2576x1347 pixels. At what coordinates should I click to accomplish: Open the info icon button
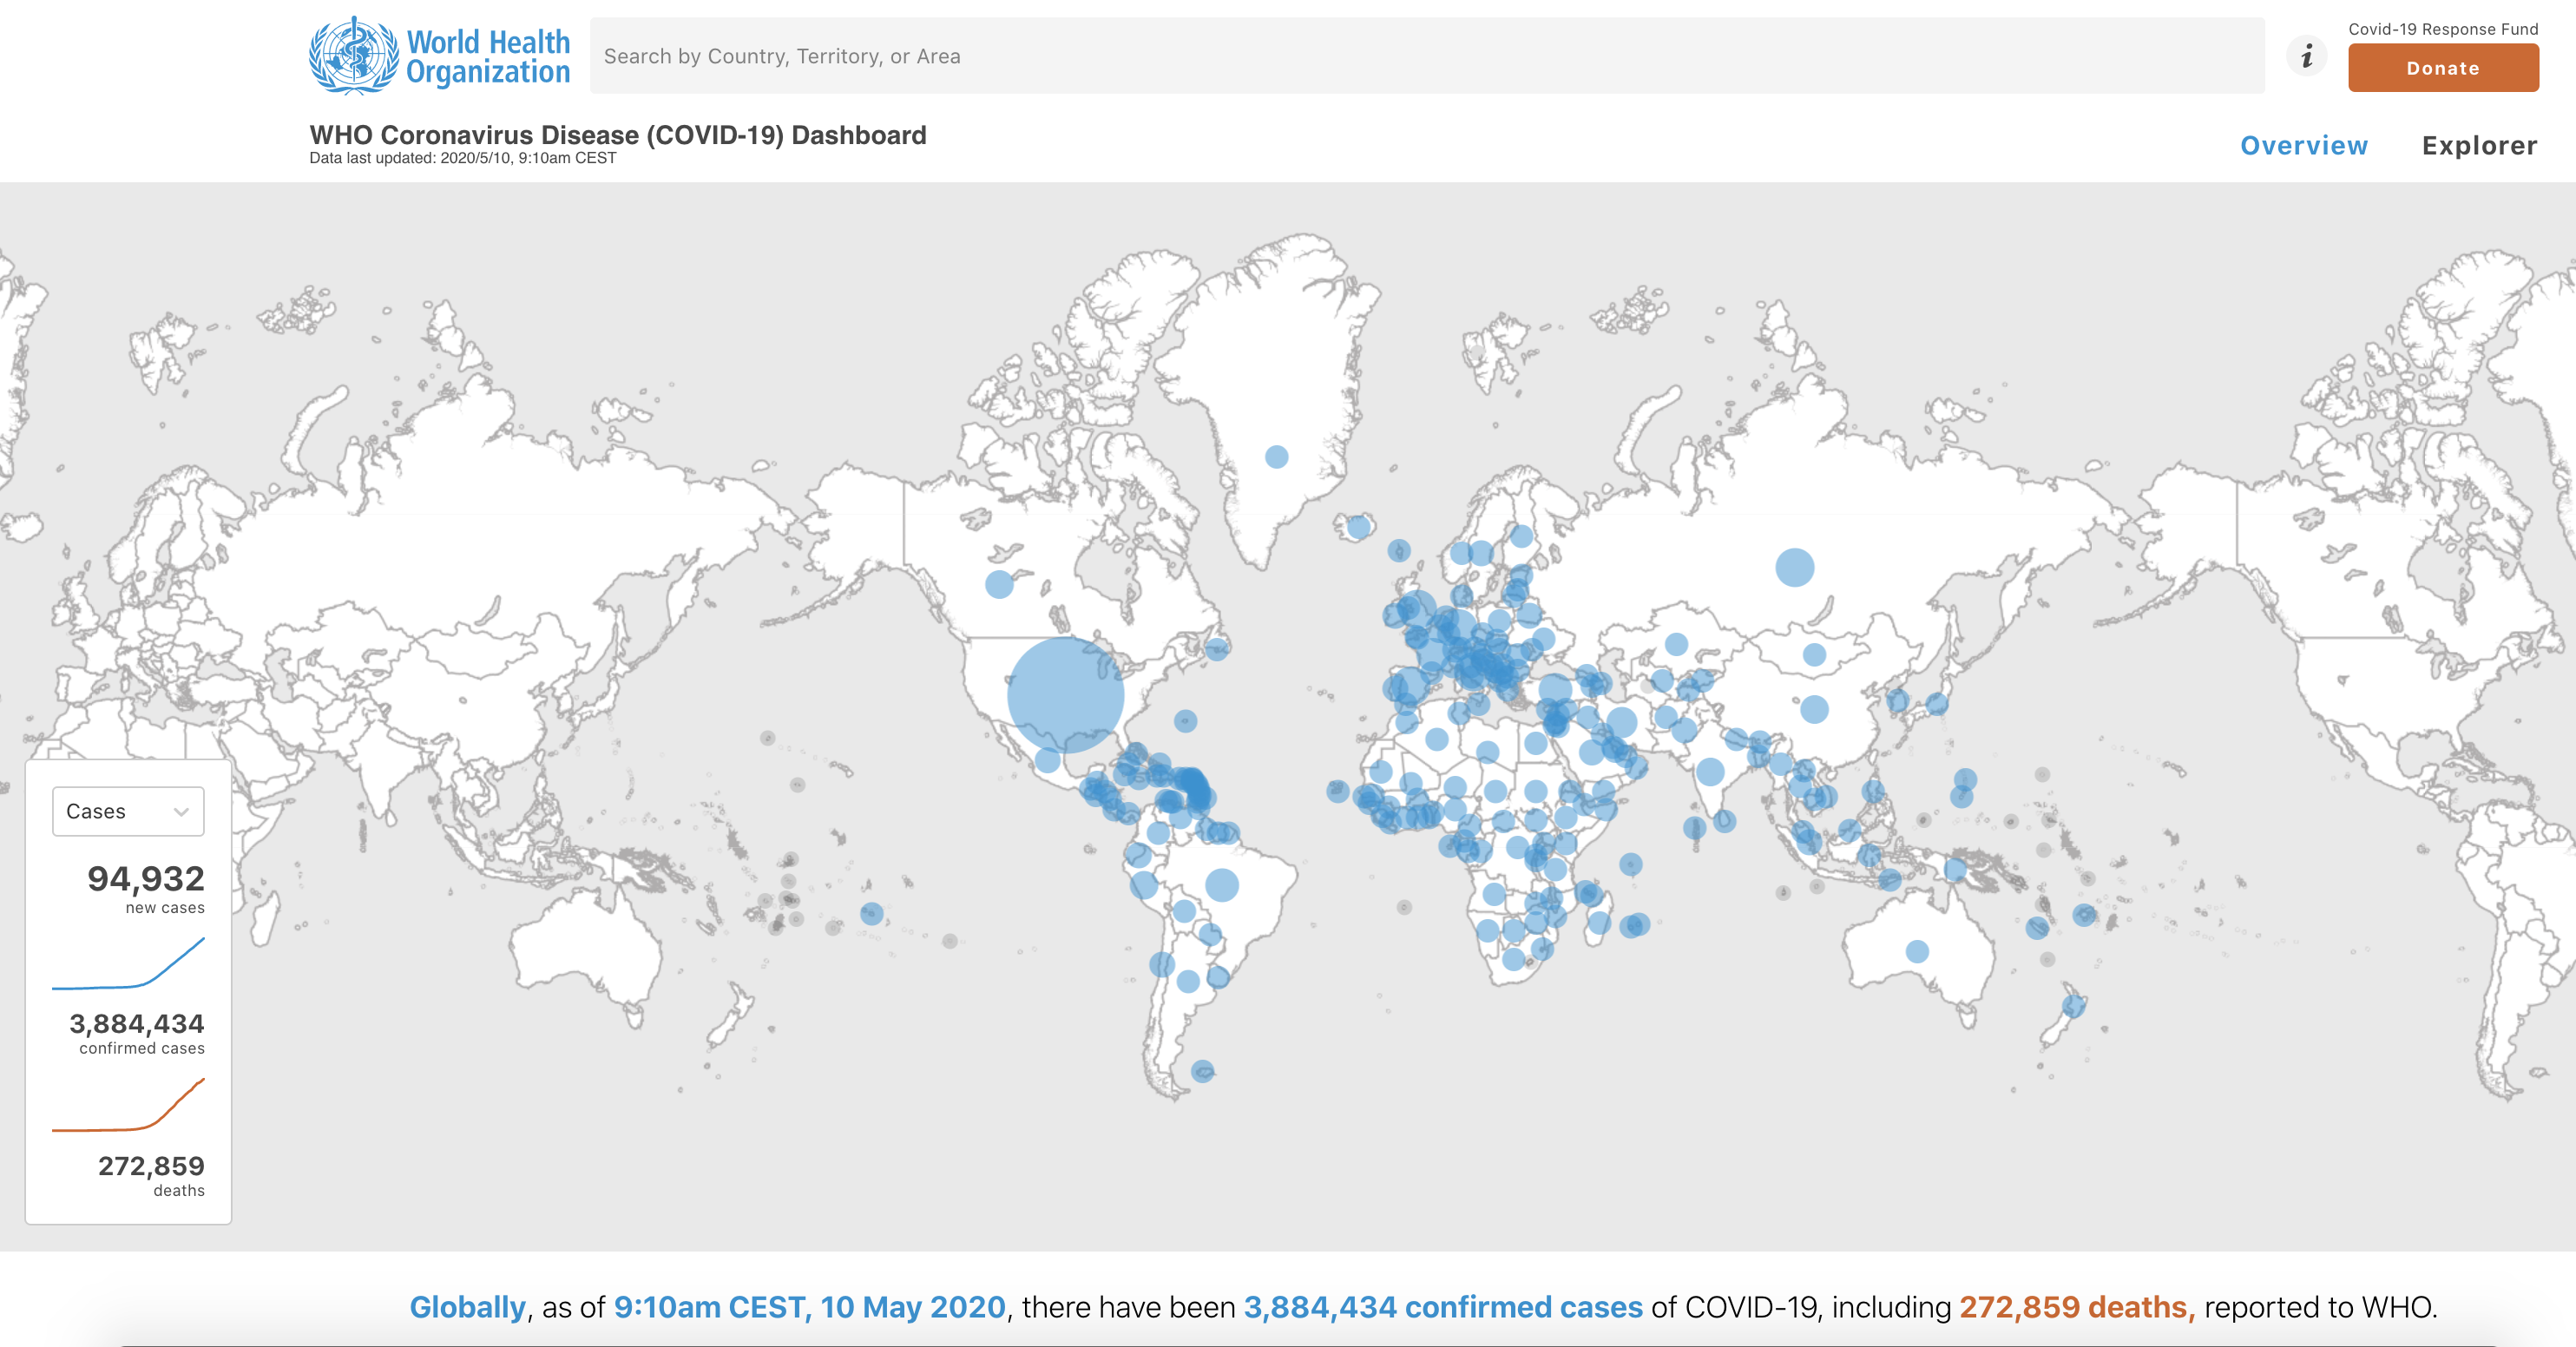click(2306, 56)
